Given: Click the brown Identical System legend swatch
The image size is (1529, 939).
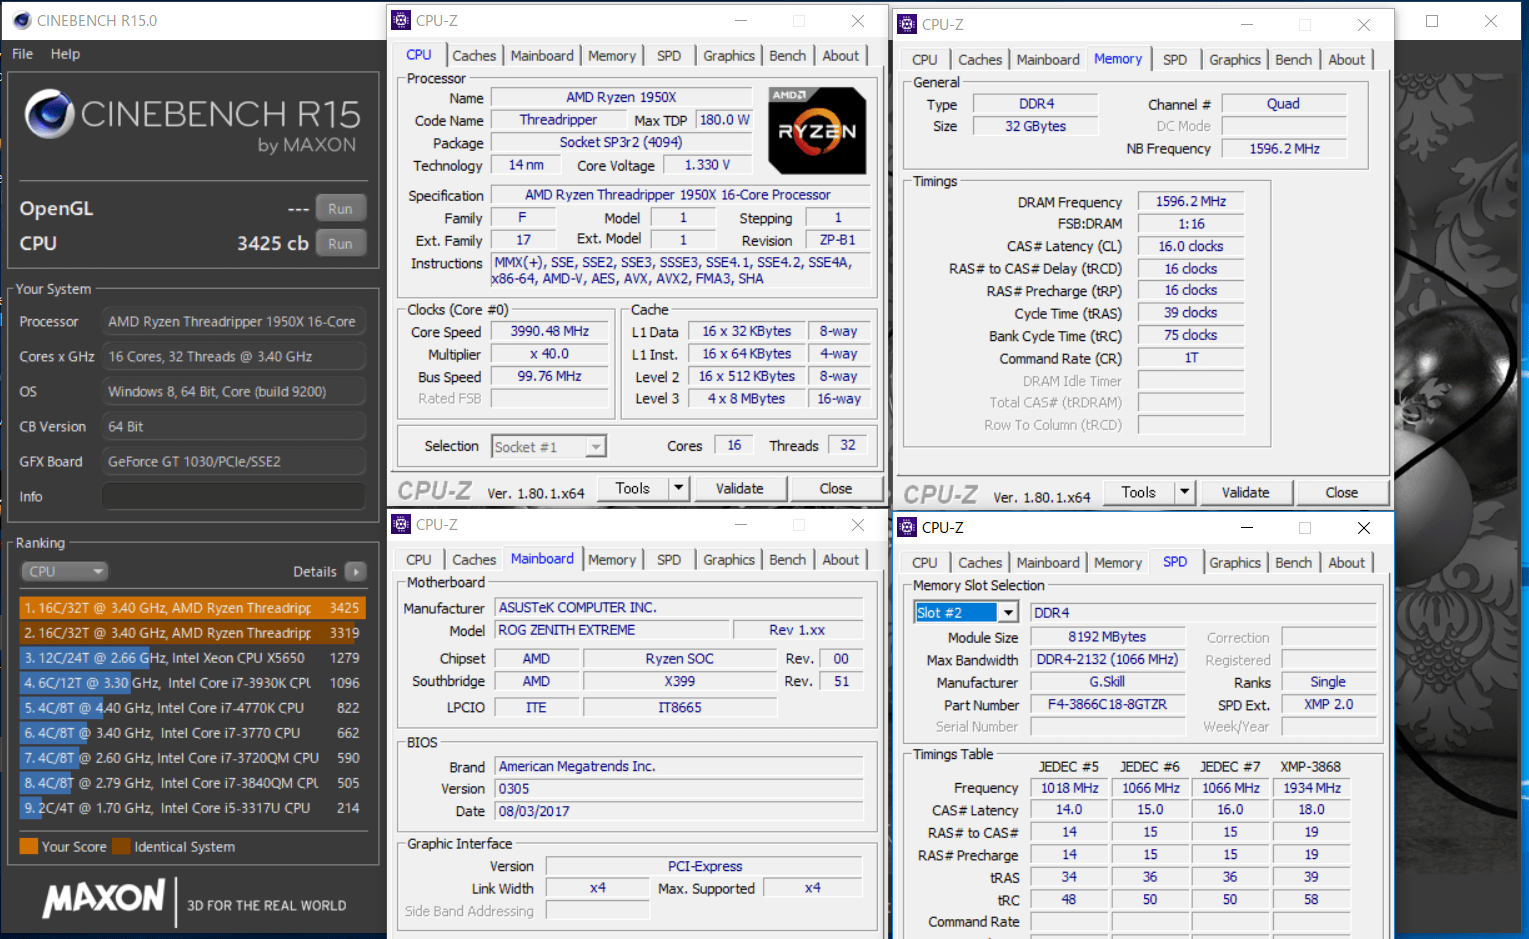Looking at the screenshot, I should tap(121, 846).
